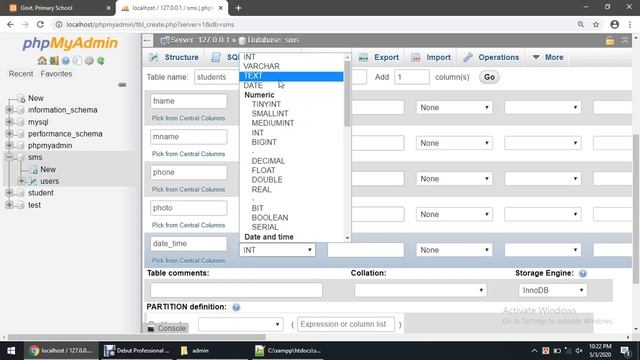The height and width of the screenshot is (360, 640).
Task: Click the link-with-main-panel chain icon
Action: [122, 84]
